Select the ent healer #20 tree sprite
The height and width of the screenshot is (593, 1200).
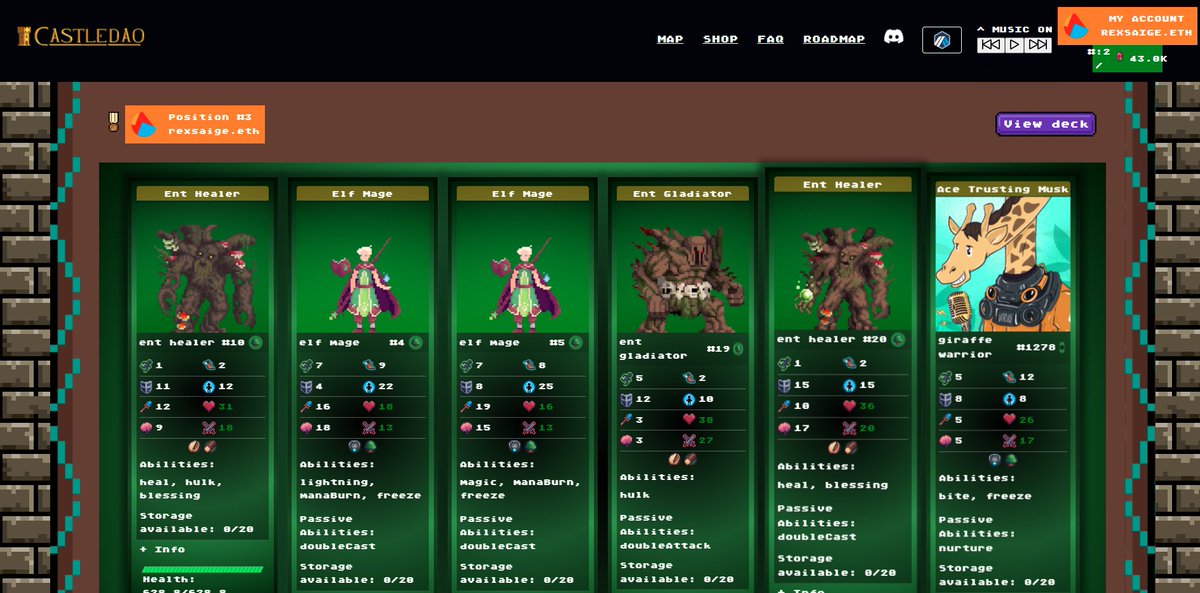click(842, 276)
